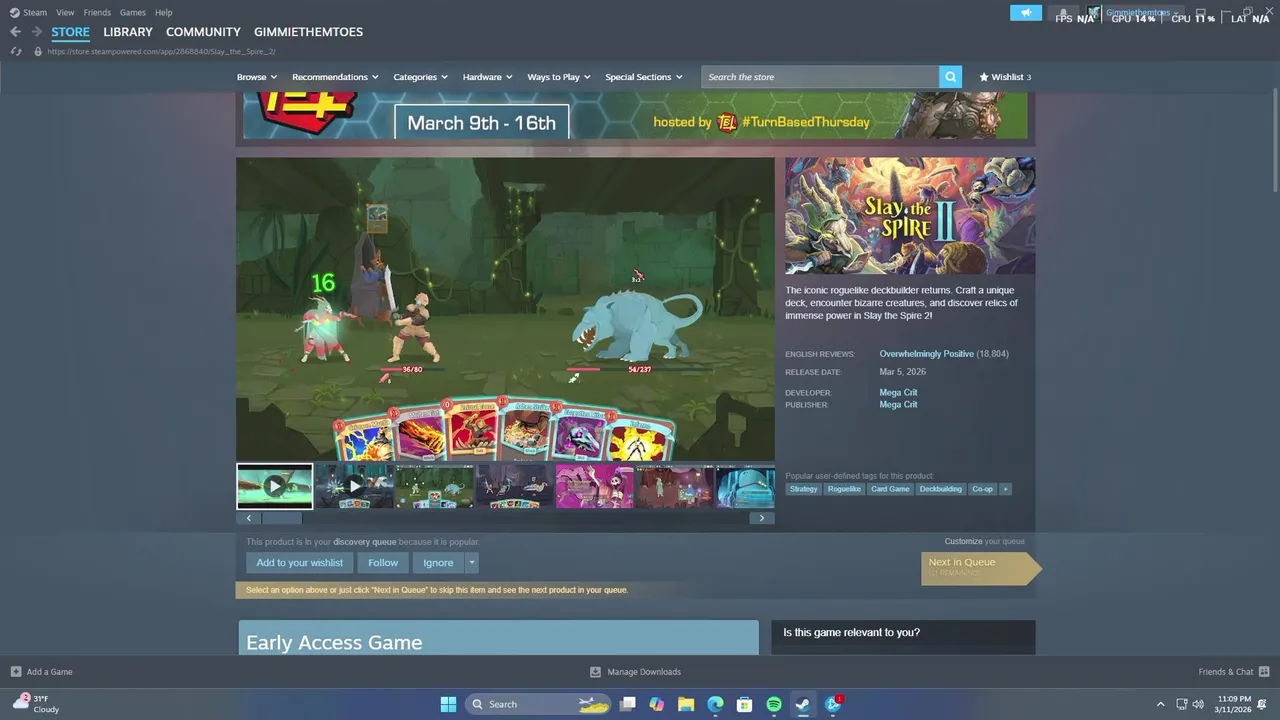This screenshot has height=720, width=1280.
Task: Open the notification bell in system tray
Action: click(x=1262, y=704)
